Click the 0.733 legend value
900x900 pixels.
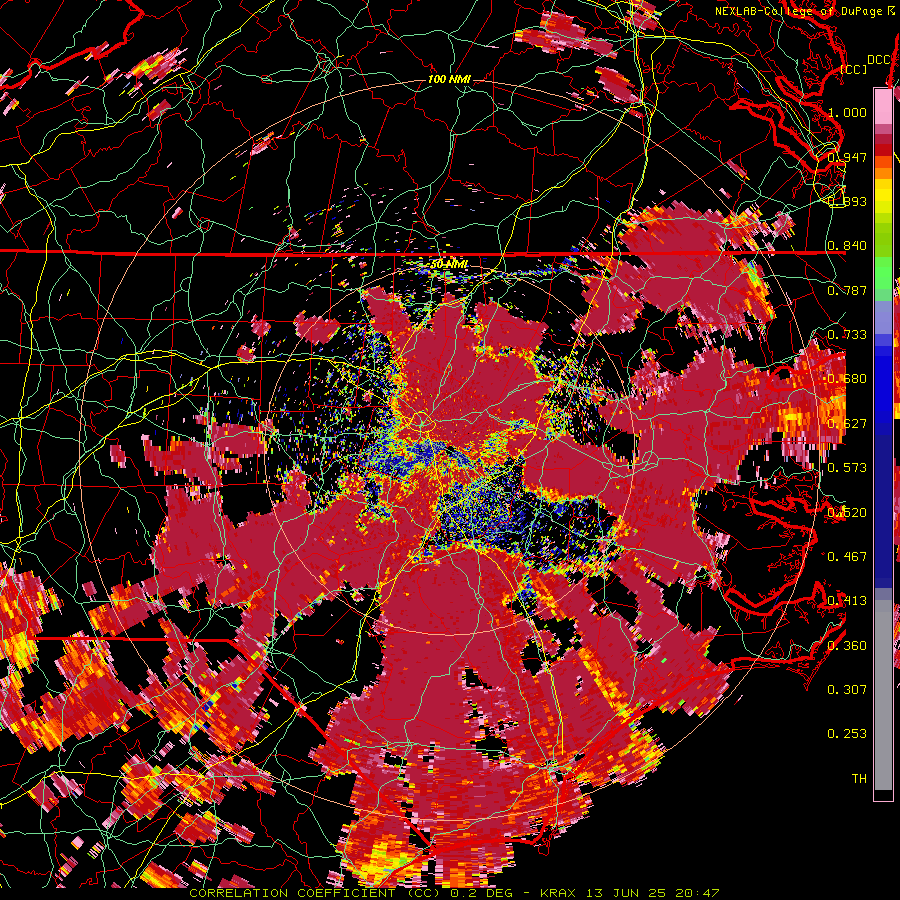coord(847,334)
